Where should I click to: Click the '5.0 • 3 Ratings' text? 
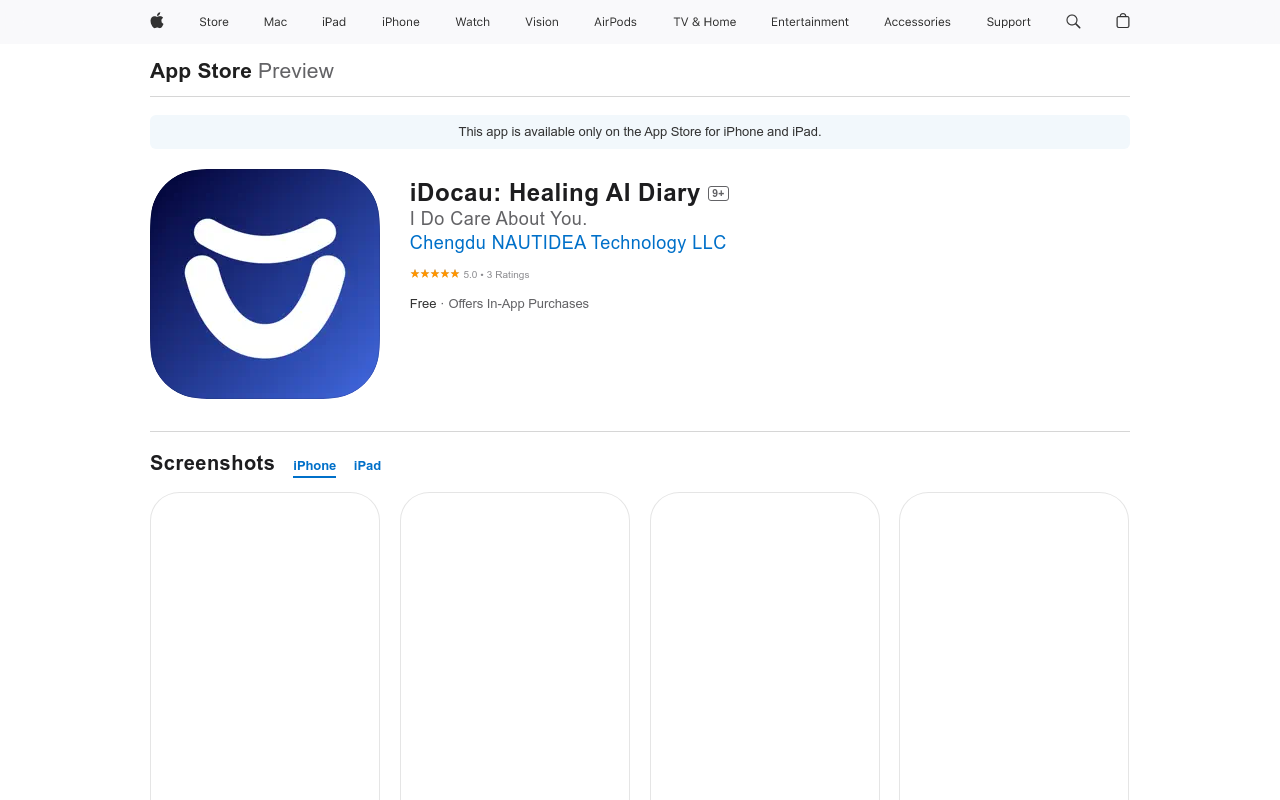click(496, 275)
